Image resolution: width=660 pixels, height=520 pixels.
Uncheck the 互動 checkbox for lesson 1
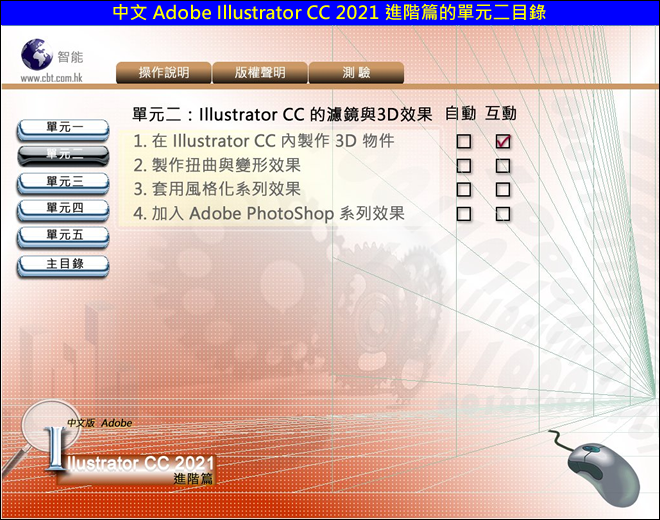(x=503, y=142)
